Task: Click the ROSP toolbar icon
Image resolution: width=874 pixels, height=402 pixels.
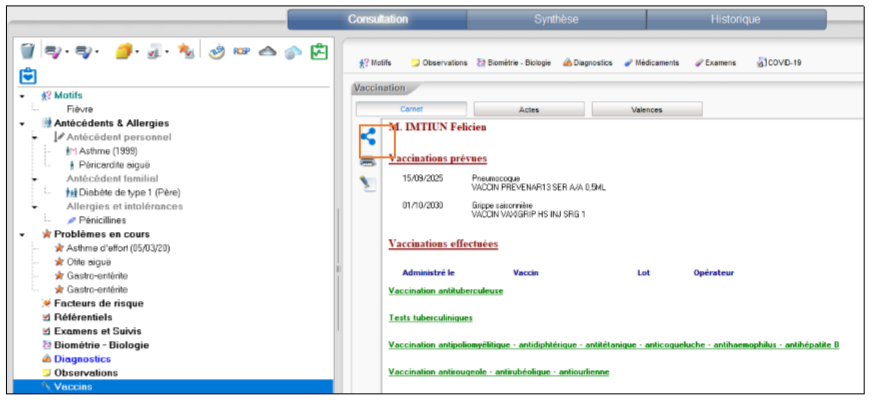Action: pyautogui.click(x=241, y=50)
